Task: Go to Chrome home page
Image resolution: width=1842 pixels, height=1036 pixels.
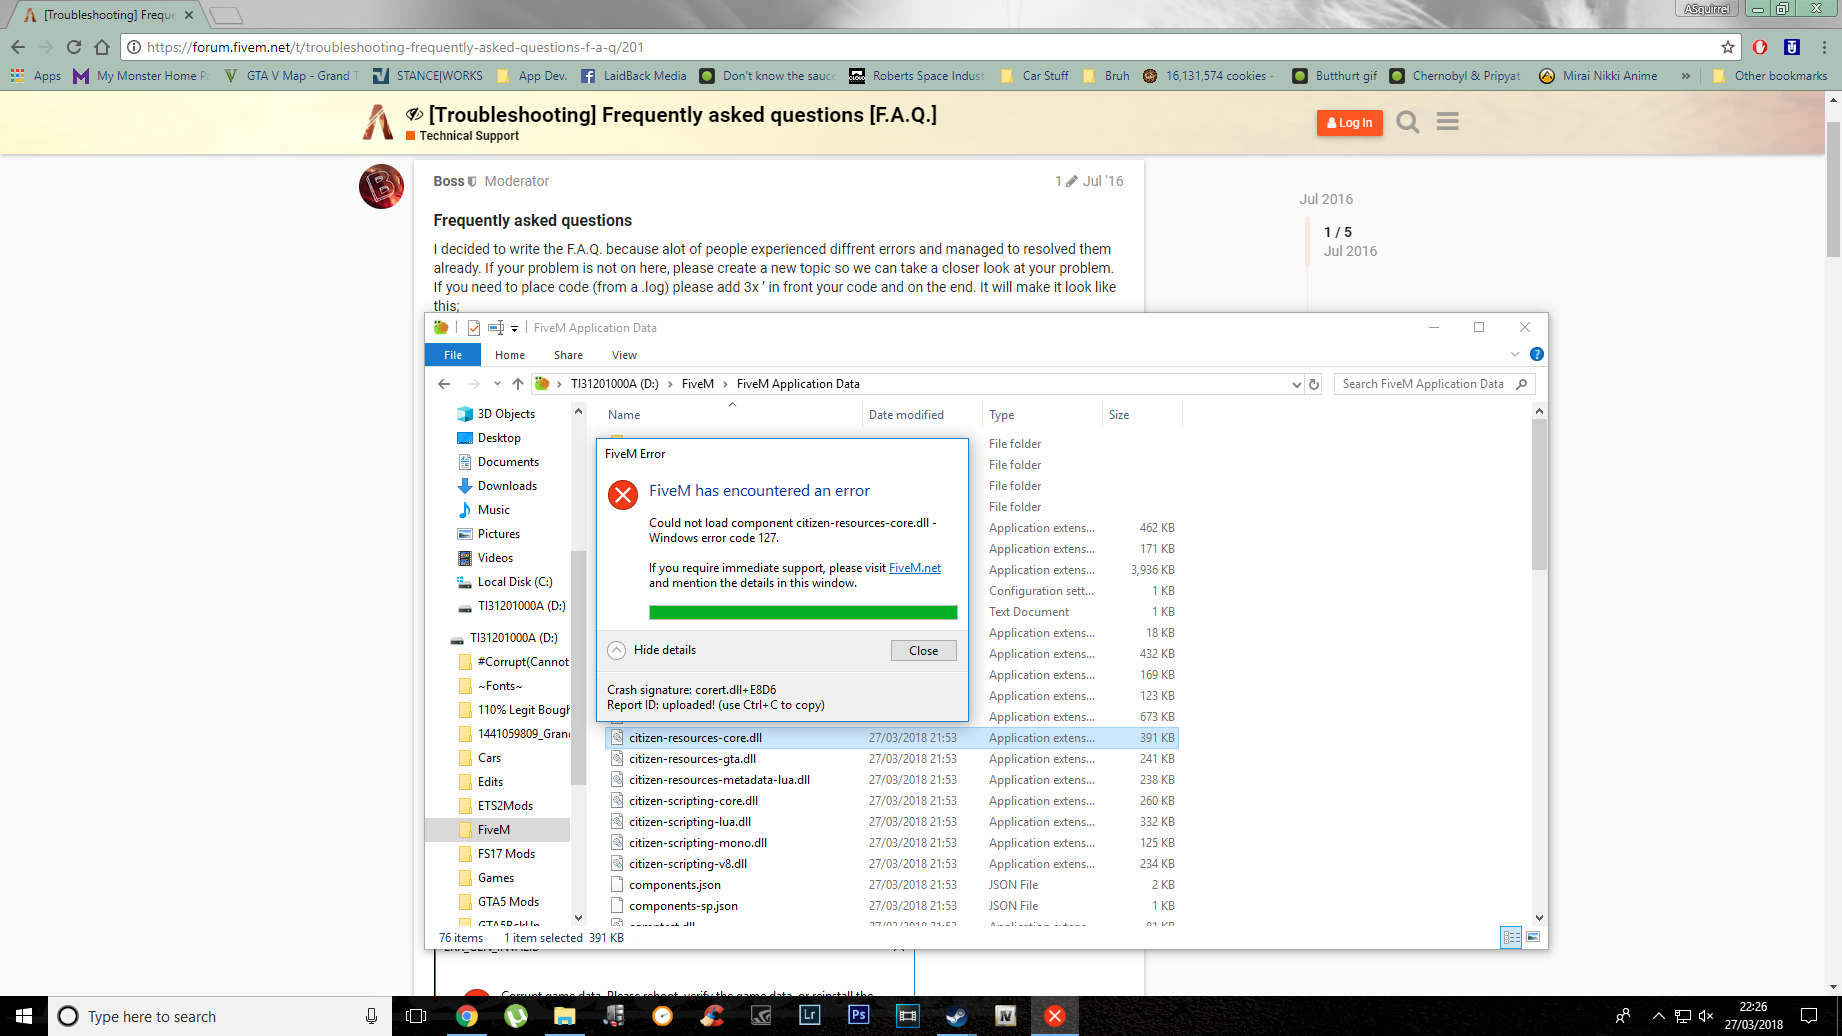Action: click(x=102, y=47)
